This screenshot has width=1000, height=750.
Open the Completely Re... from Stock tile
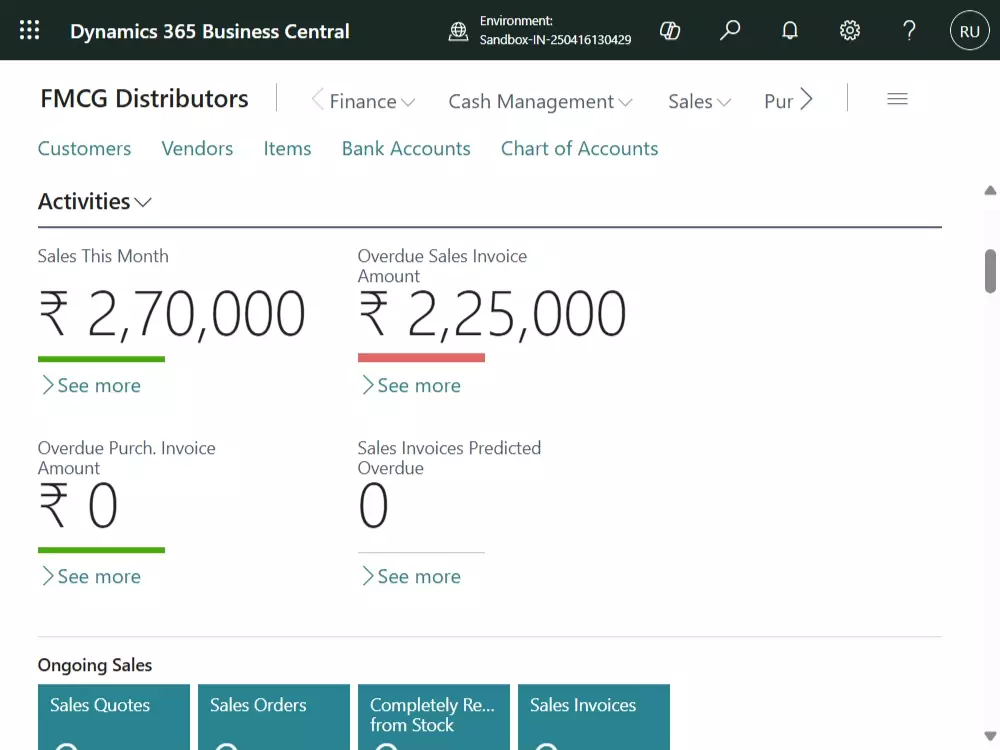(434, 717)
